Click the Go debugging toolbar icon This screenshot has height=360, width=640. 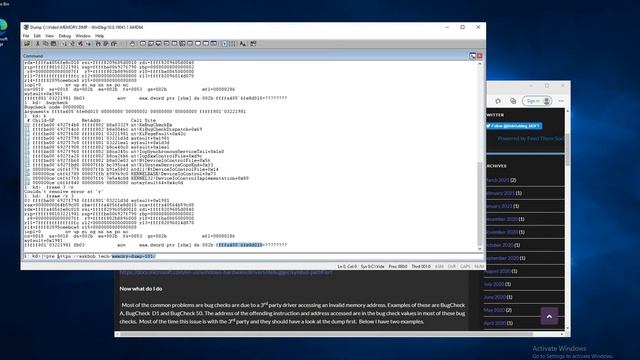click(x=64, y=44)
